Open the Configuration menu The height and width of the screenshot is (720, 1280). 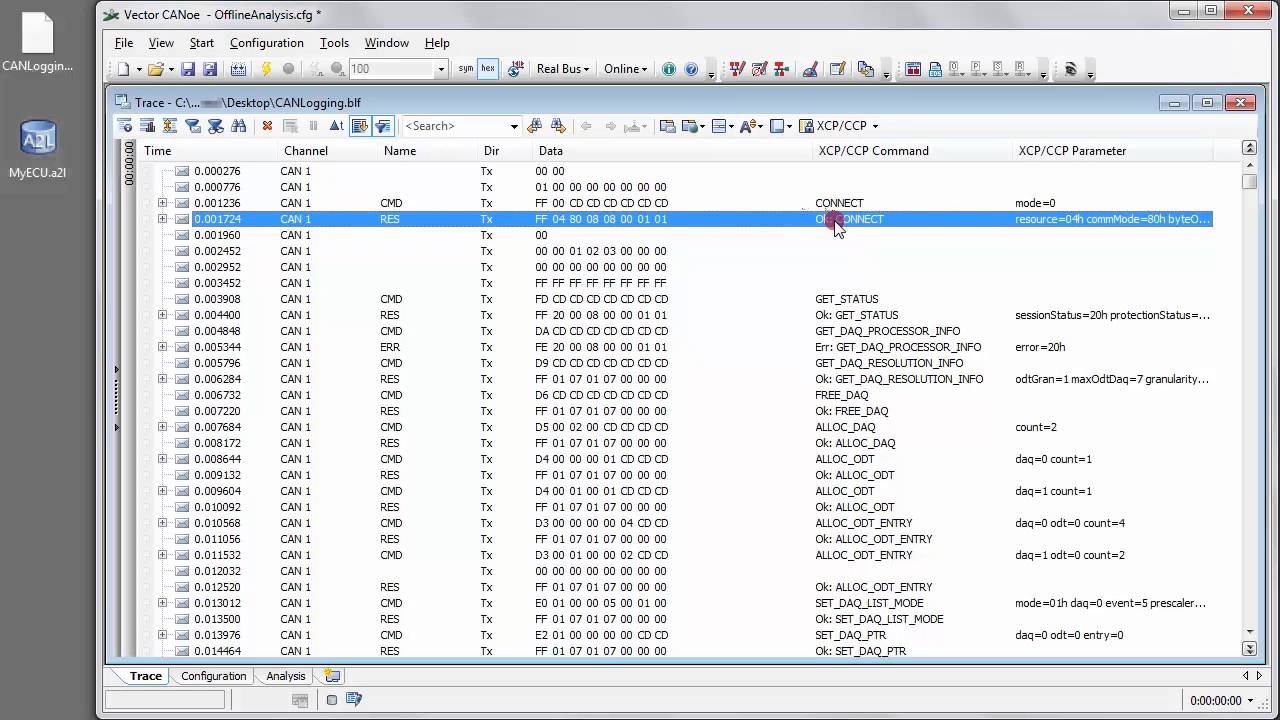pyautogui.click(x=267, y=43)
